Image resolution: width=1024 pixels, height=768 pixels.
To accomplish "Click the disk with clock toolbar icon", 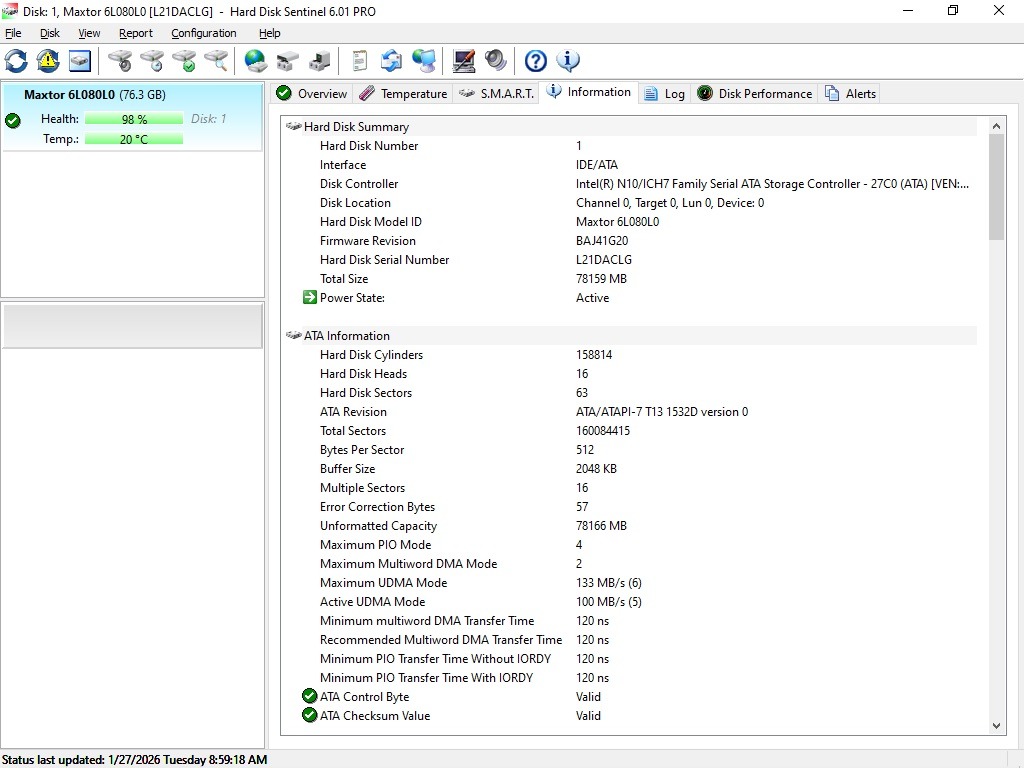I will pos(152,61).
